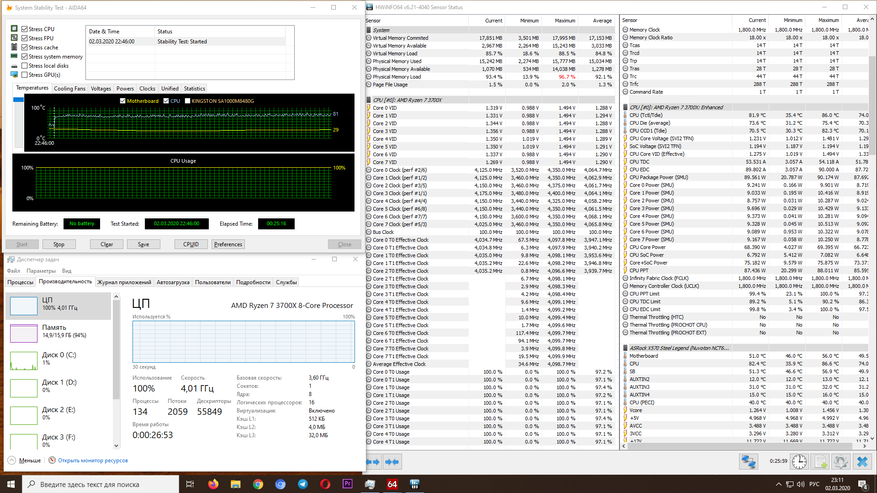Select the Память item in Task Manager sidebar

tap(60, 333)
